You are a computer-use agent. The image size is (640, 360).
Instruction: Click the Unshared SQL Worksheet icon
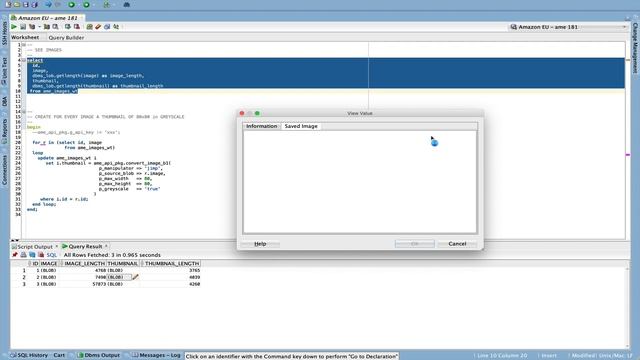coord(89,27)
